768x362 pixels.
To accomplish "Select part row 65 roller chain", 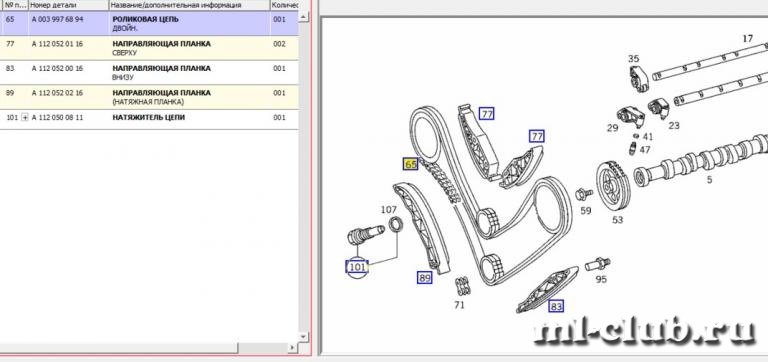I will [x=149, y=24].
